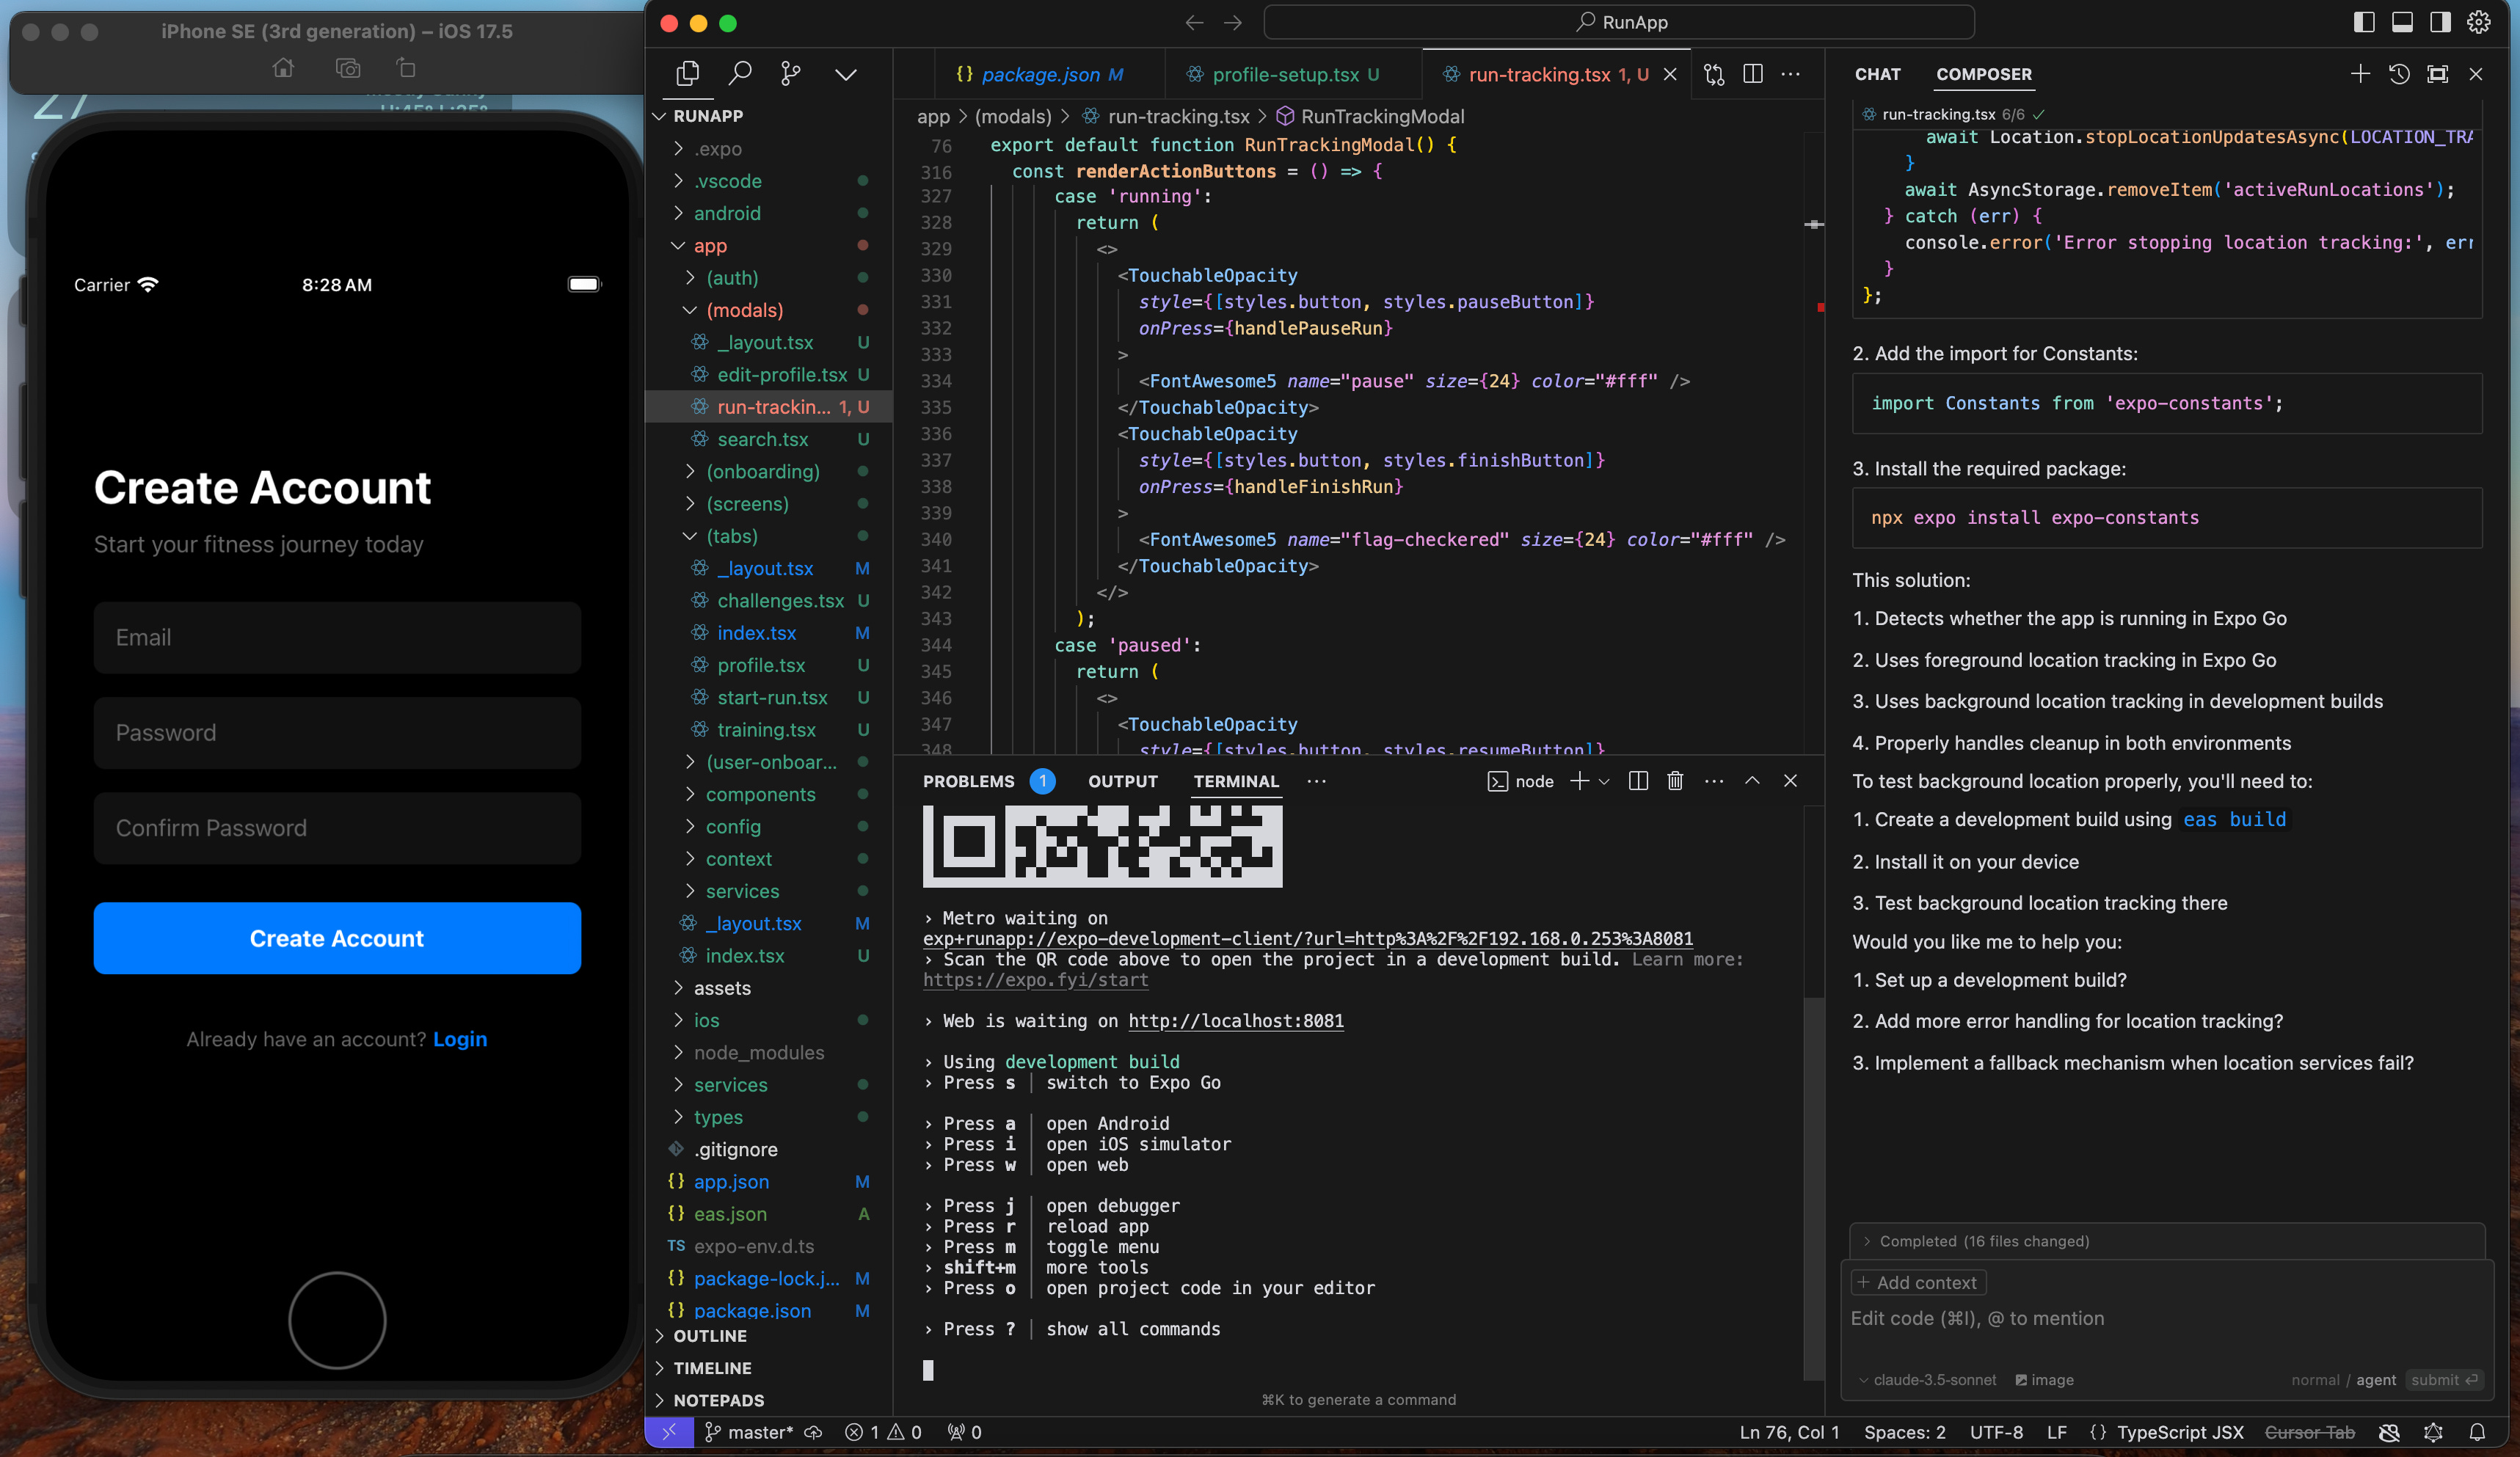Click the Email input field

point(337,637)
